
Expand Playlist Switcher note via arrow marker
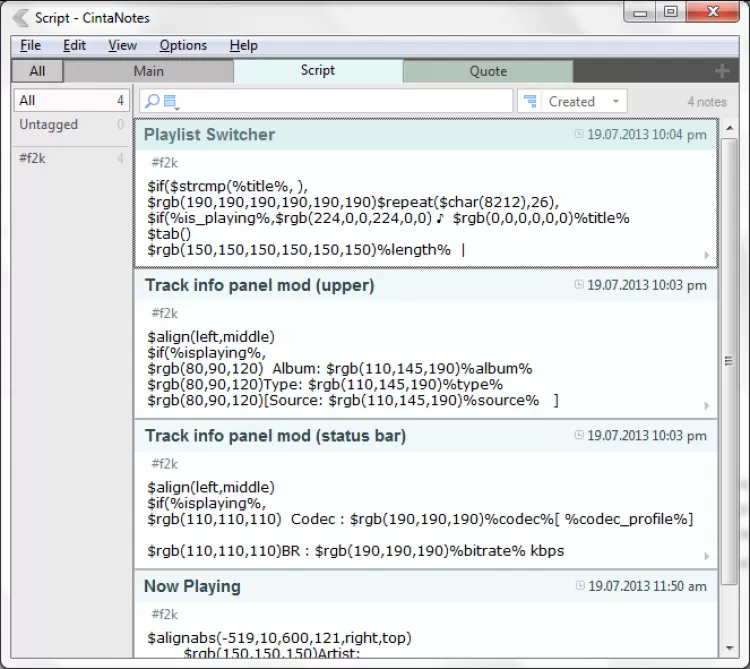click(706, 255)
